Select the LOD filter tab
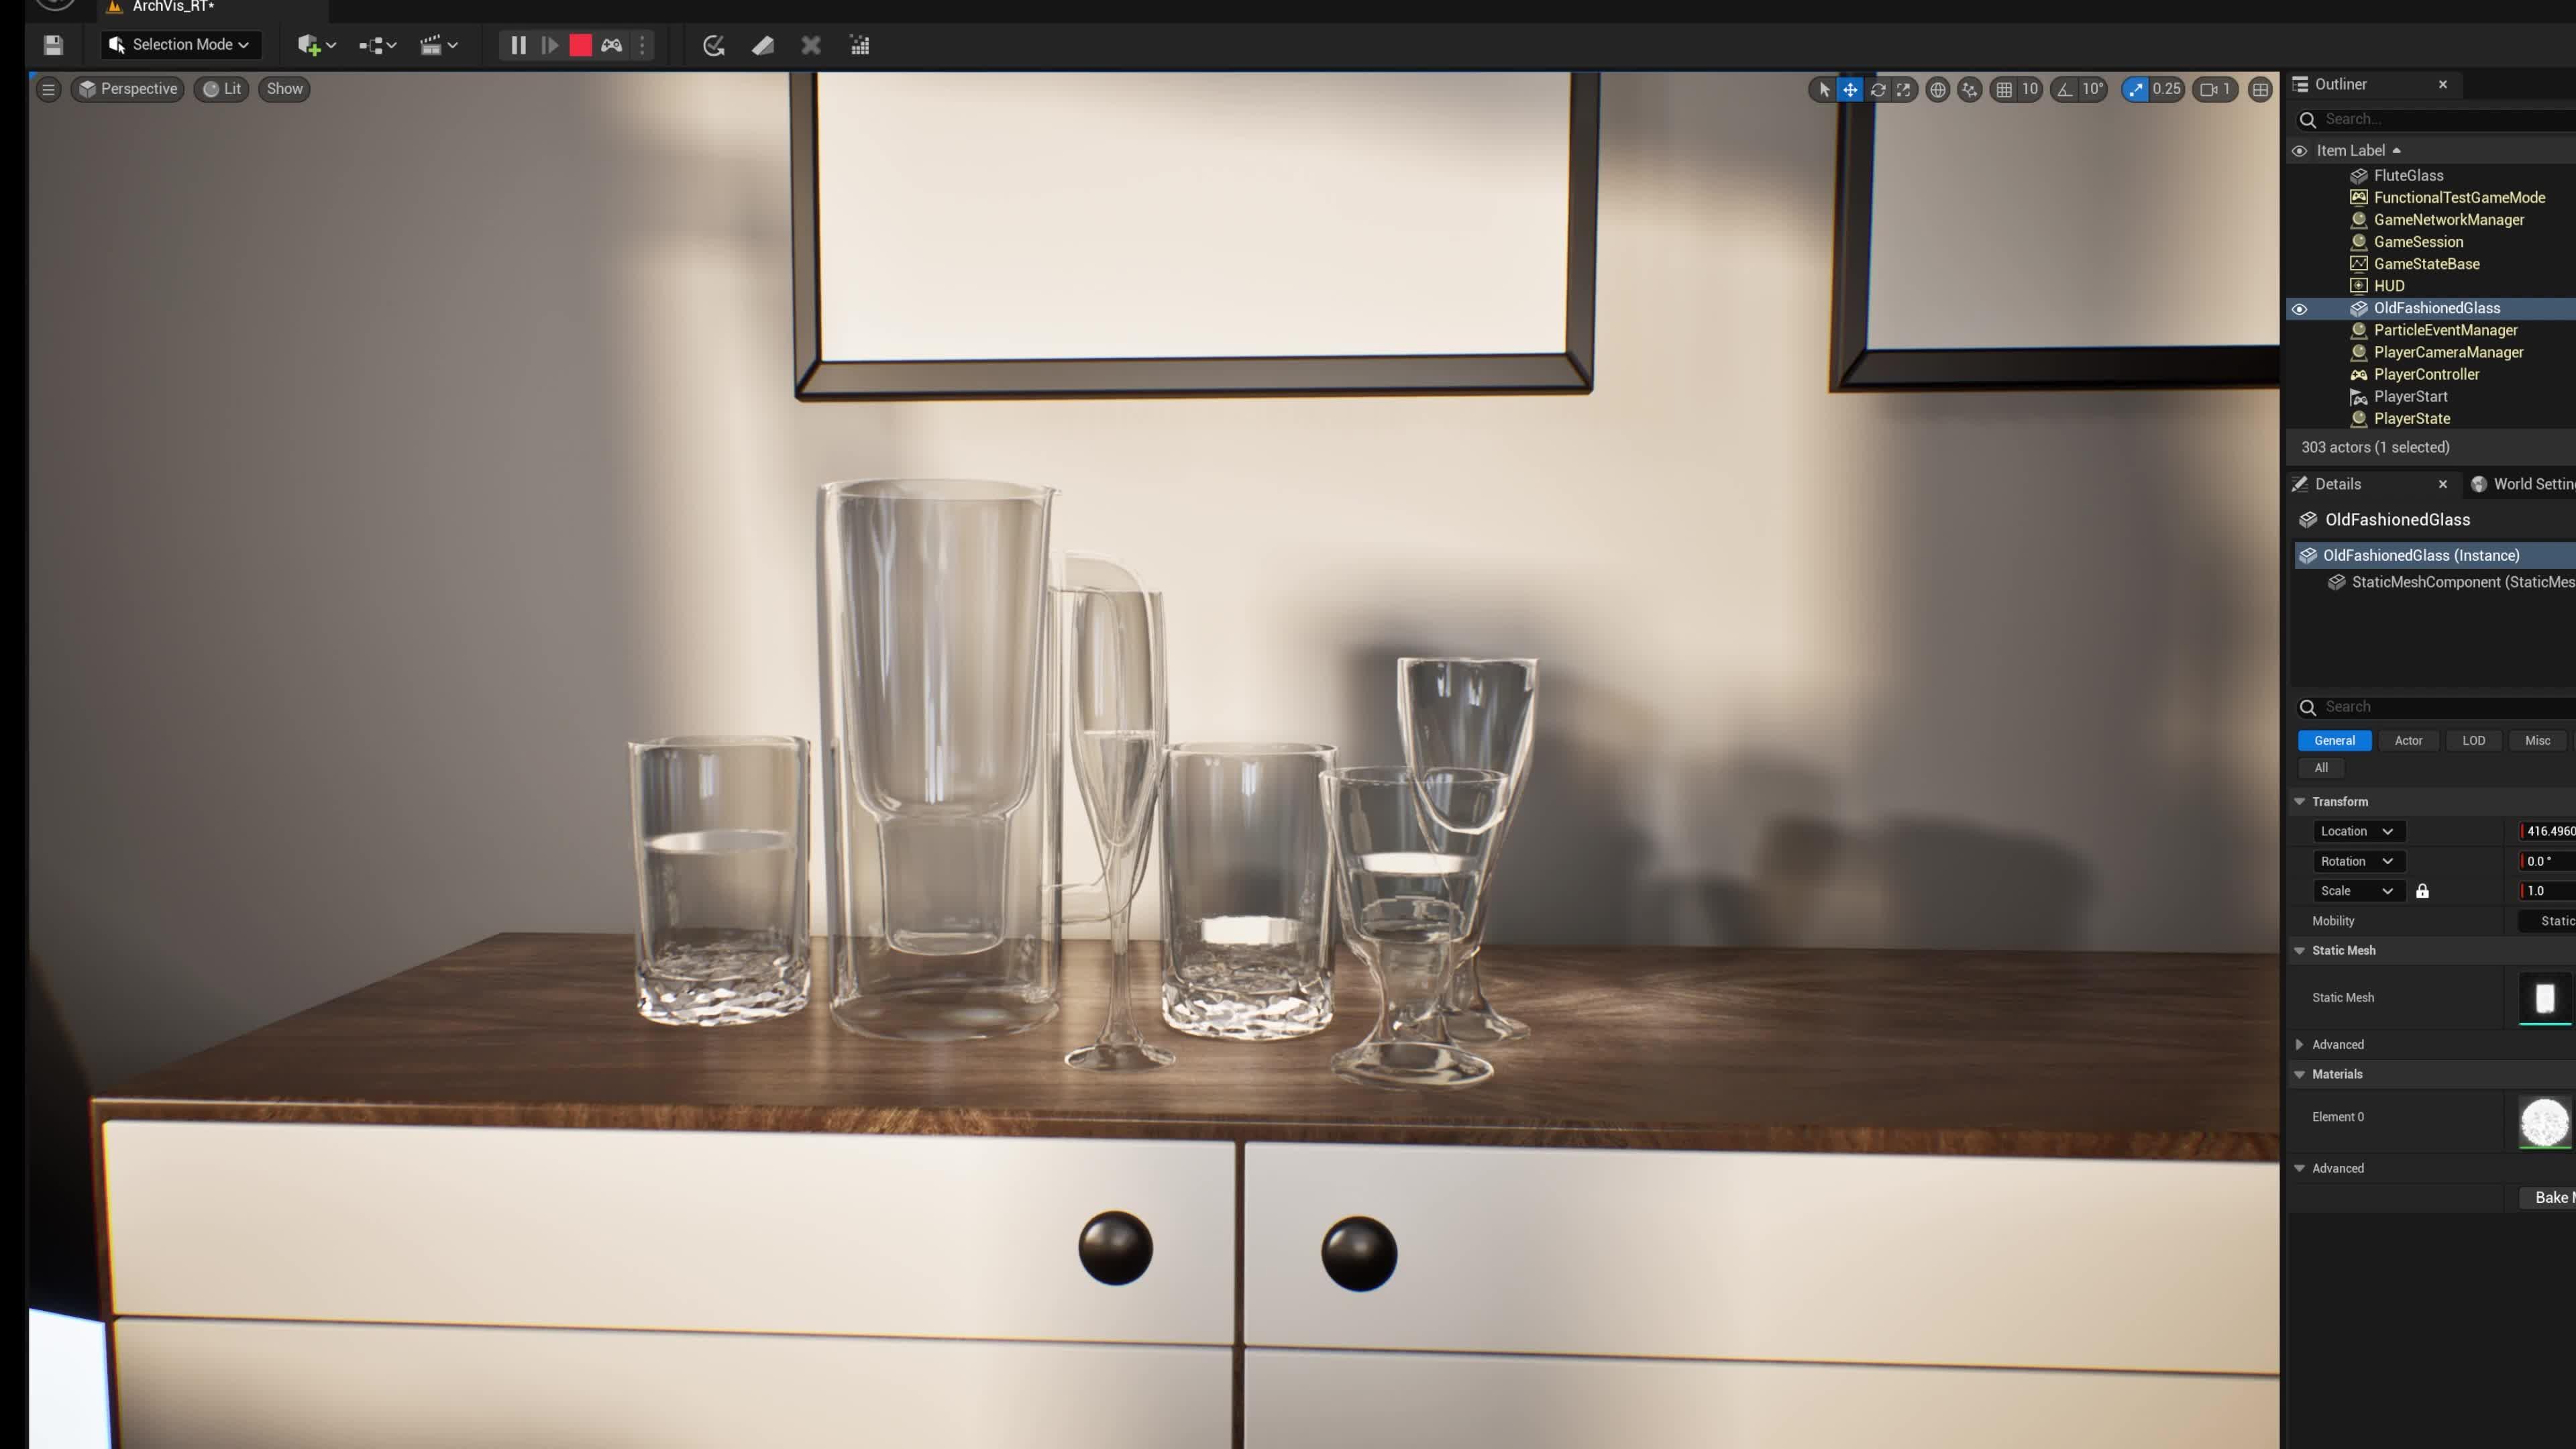The height and width of the screenshot is (1449, 2576). [x=2473, y=741]
